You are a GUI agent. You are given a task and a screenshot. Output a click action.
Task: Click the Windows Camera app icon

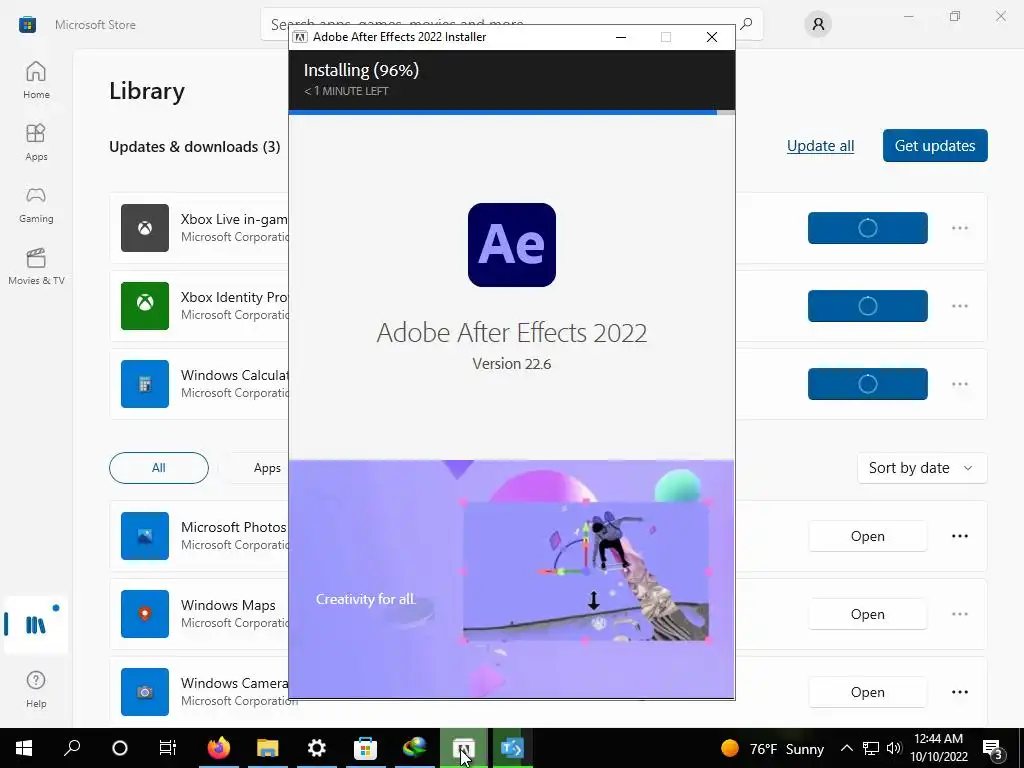click(145, 692)
